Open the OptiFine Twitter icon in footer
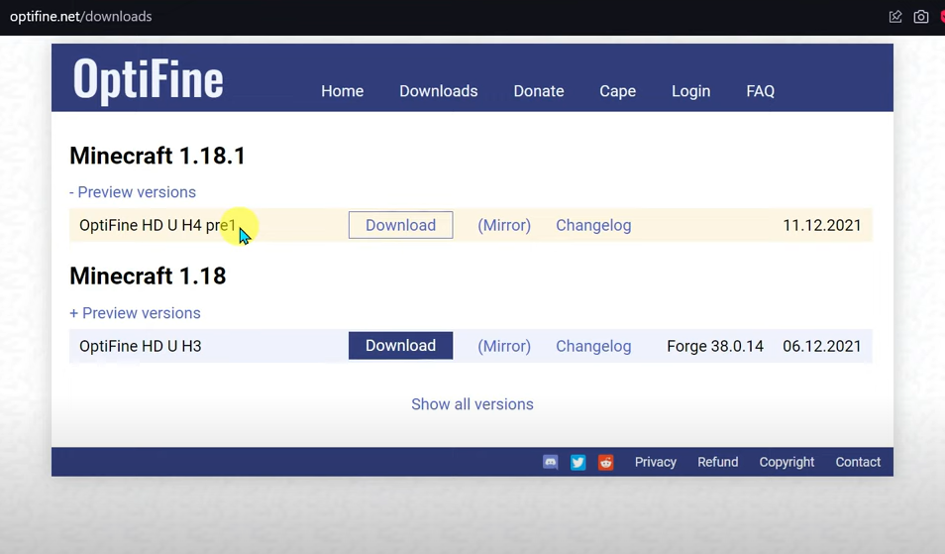The height and width of the screenshot is (554, 945). tap(578, 462)
